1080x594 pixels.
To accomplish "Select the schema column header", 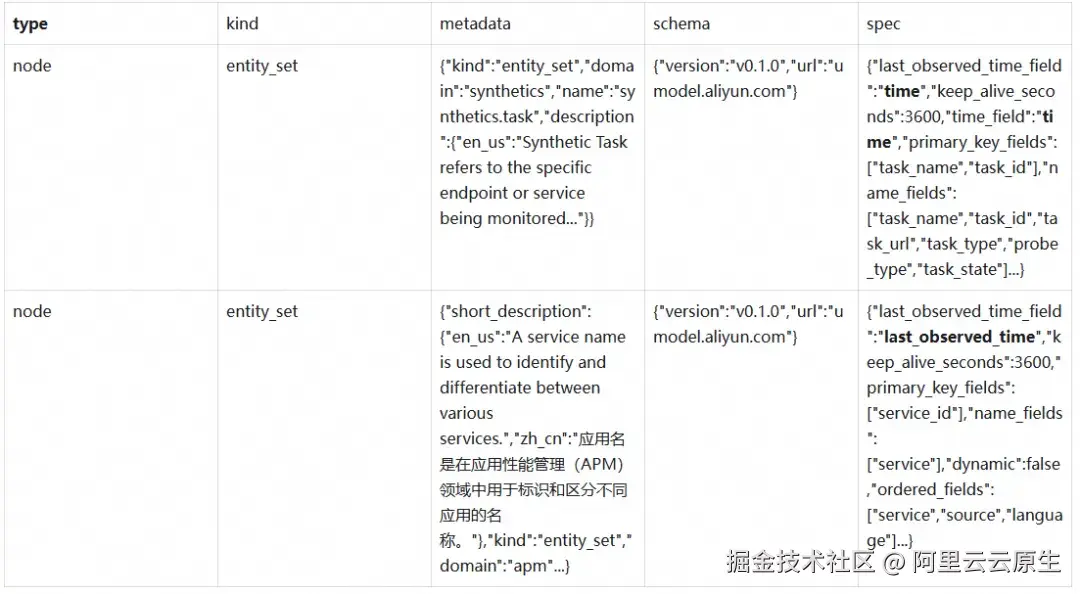I will 682,24.
